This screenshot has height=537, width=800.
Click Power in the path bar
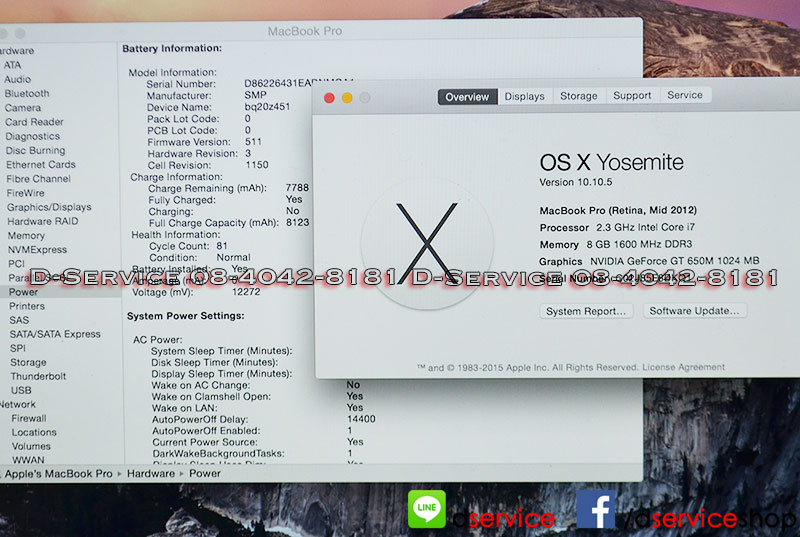[205, 474]
